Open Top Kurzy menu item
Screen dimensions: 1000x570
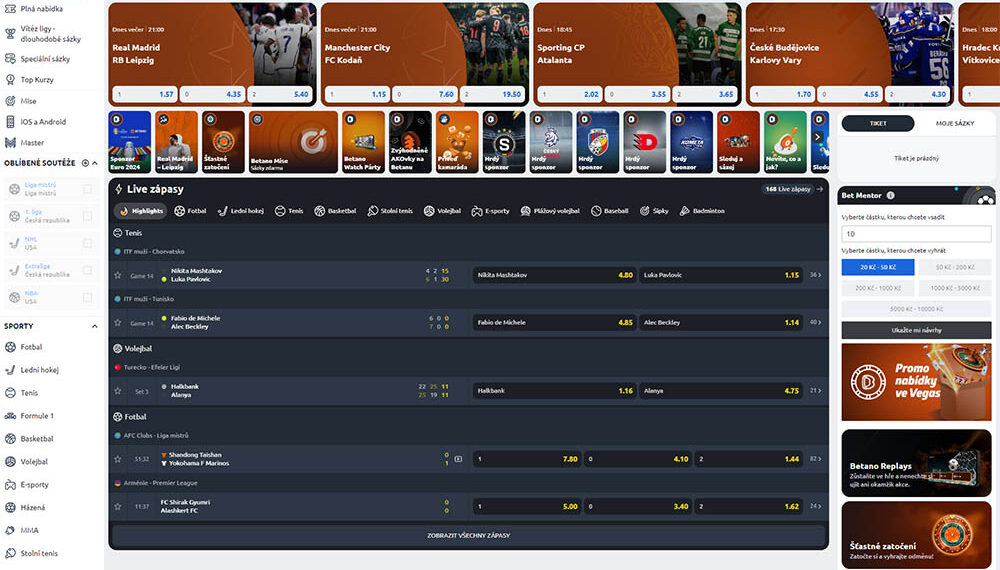36,80
